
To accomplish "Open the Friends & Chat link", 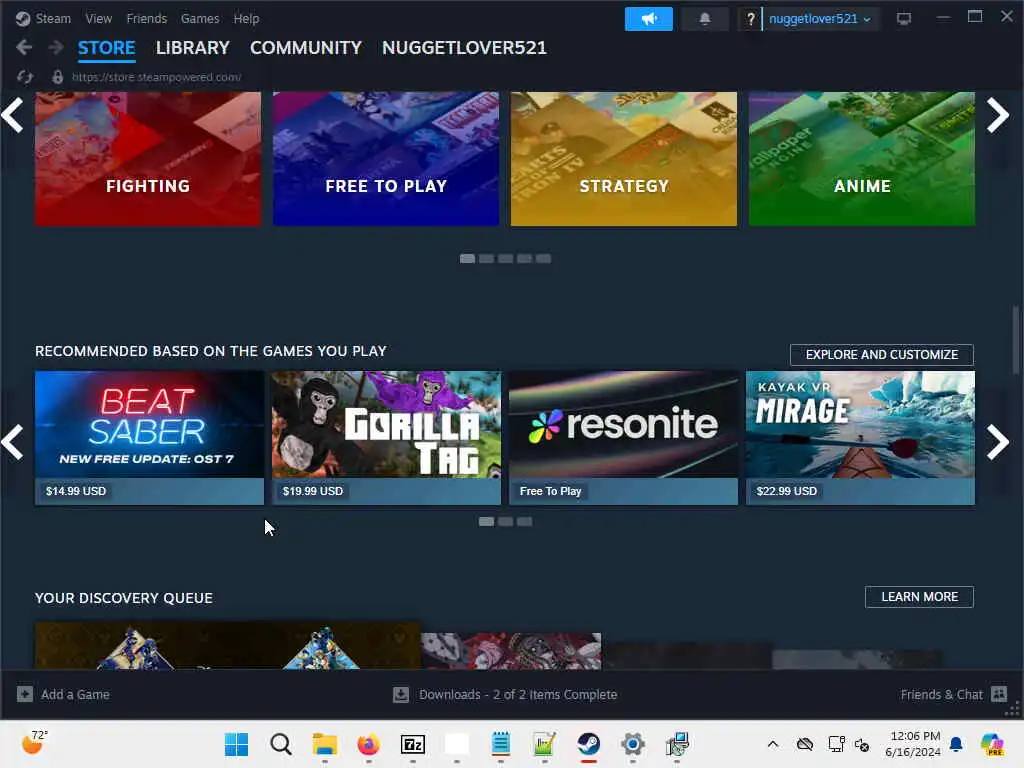I will pyautogui.click(x=941, y=694).
